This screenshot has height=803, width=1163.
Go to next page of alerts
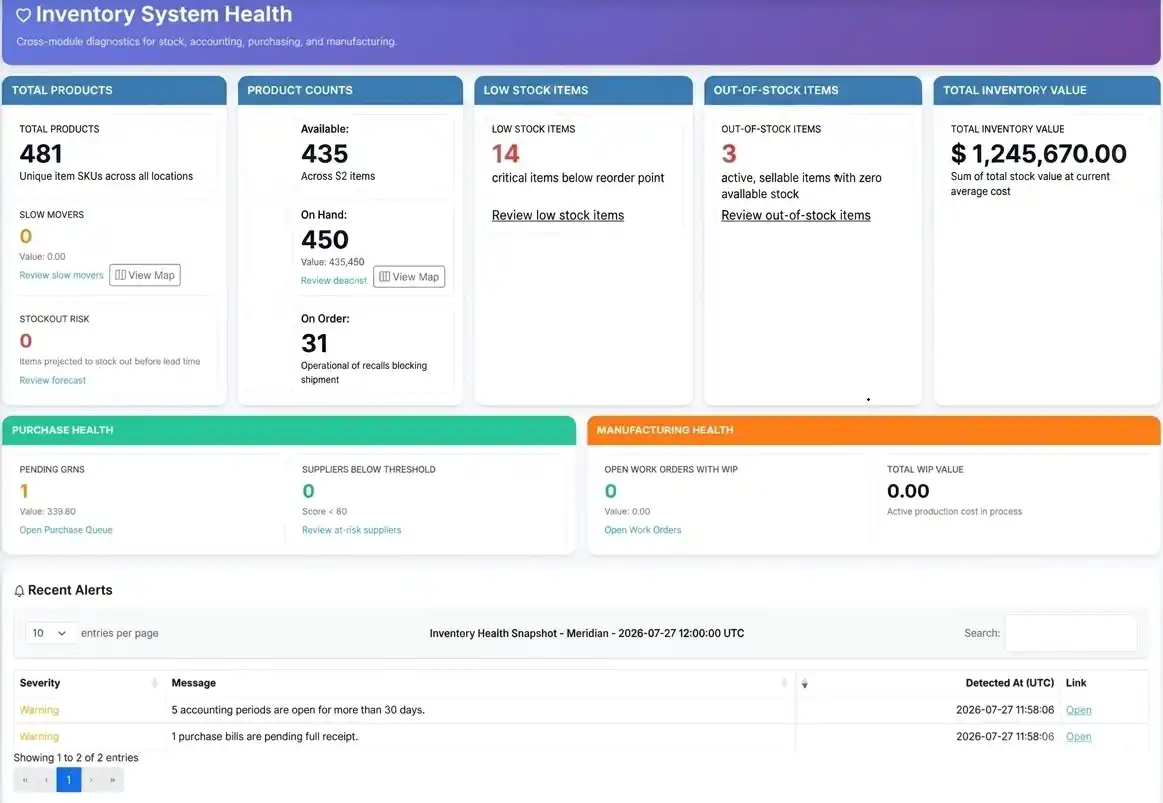[91, 780]
